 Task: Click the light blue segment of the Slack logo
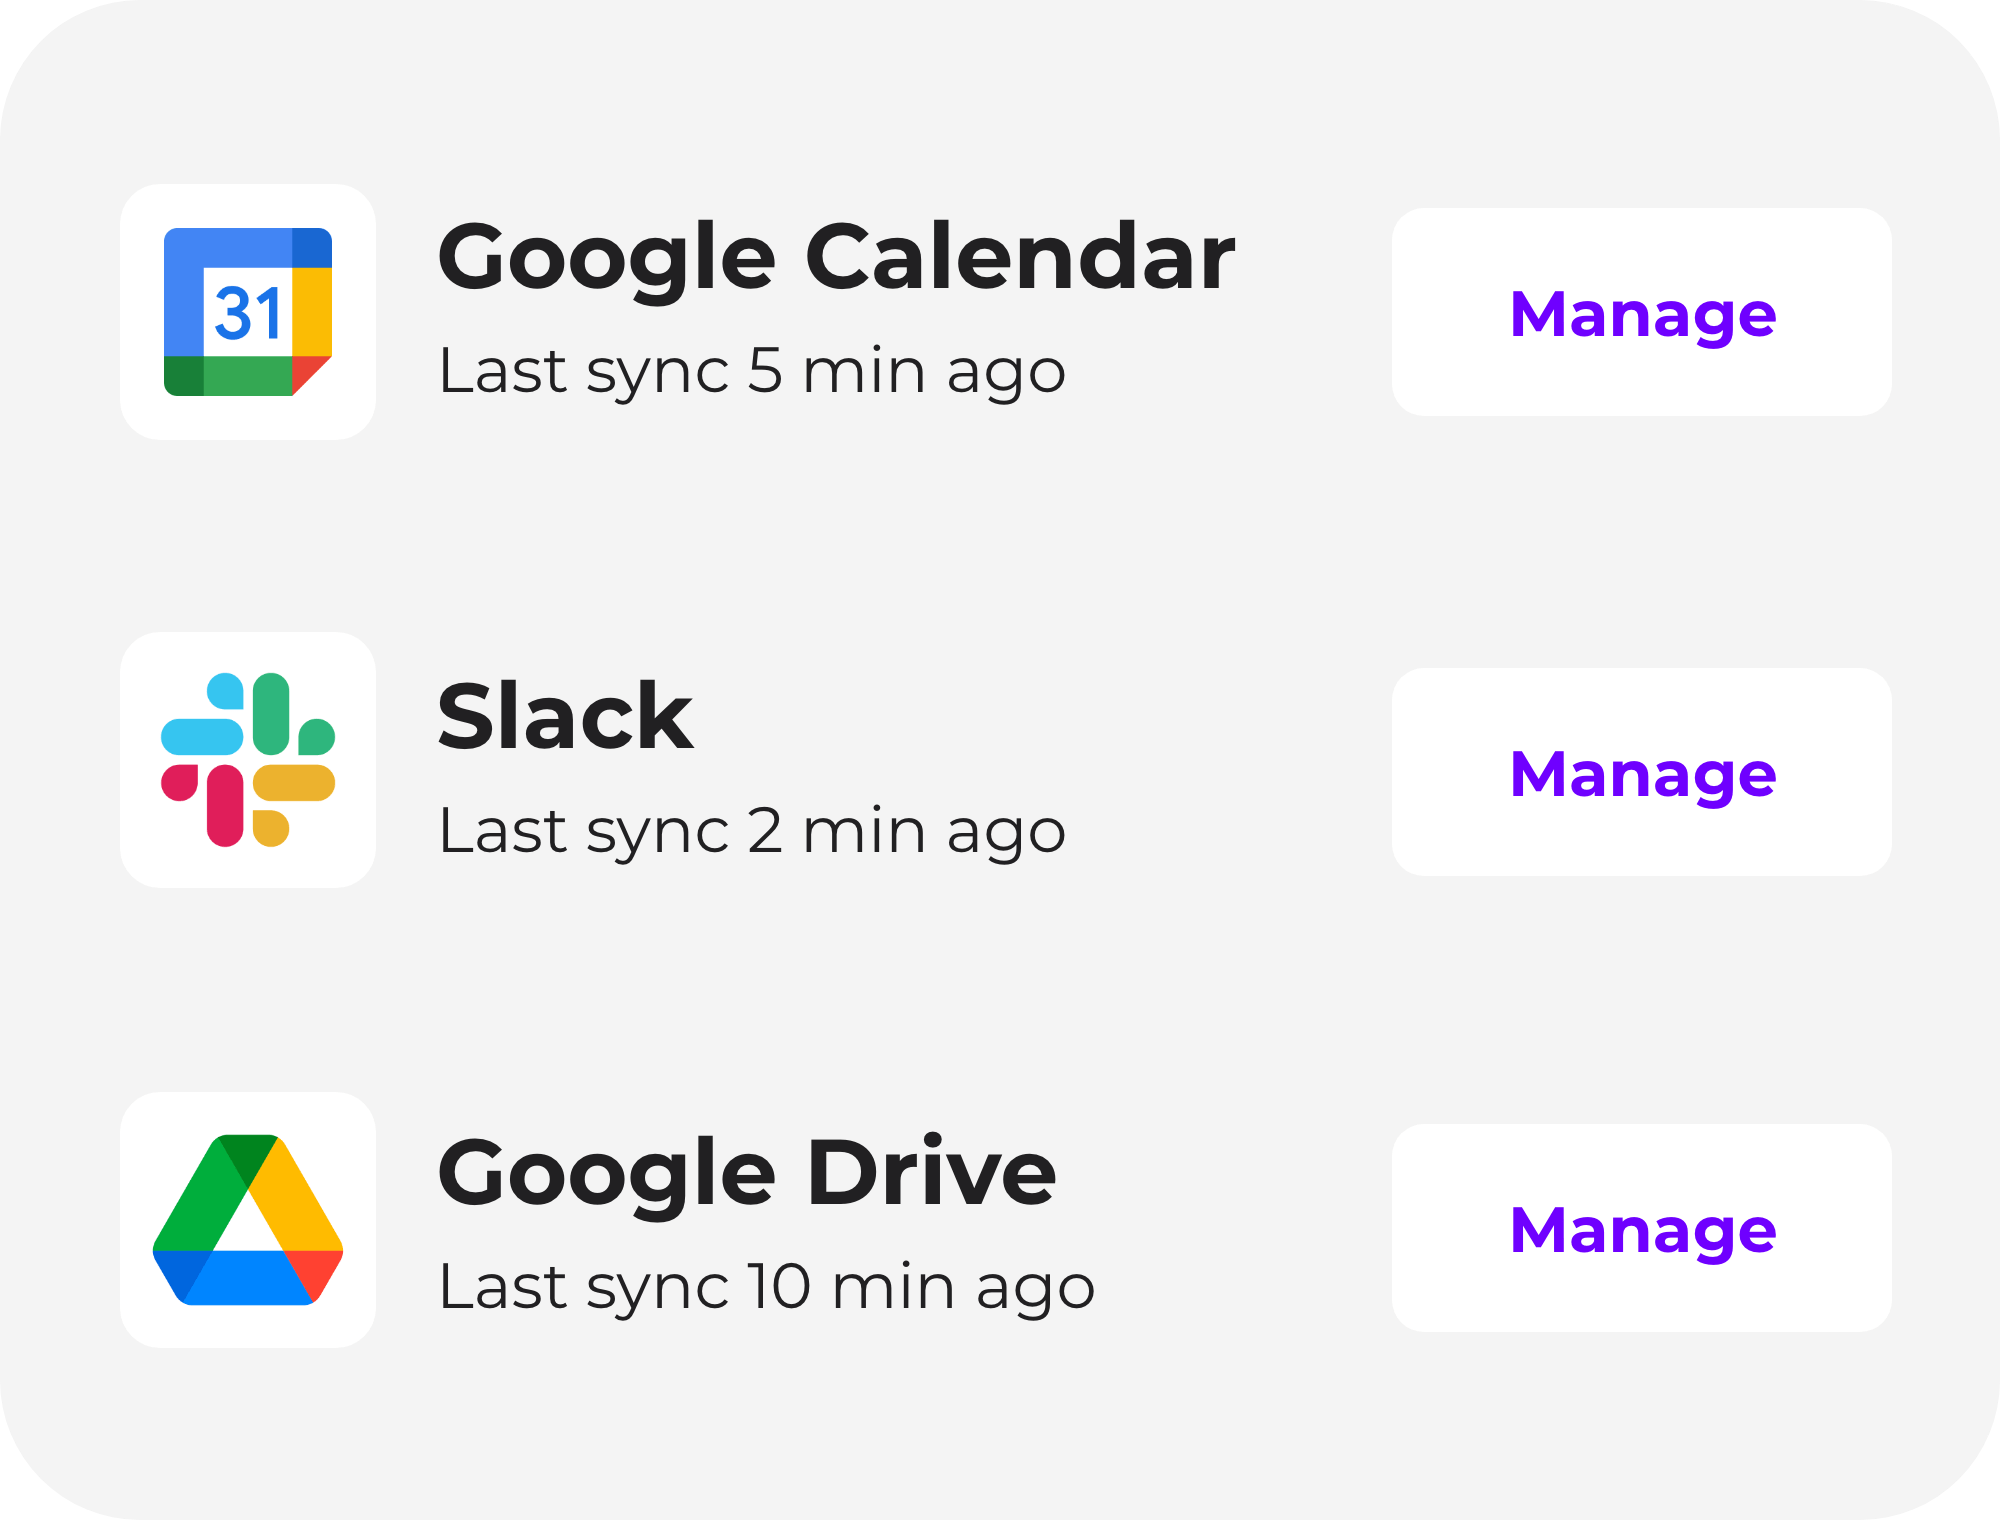[x=203, y=736]
